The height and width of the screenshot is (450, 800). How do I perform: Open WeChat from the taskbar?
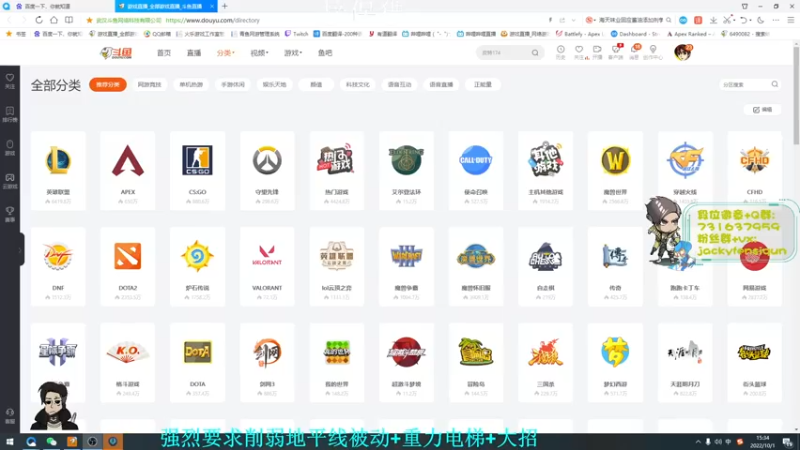point(51,442)
